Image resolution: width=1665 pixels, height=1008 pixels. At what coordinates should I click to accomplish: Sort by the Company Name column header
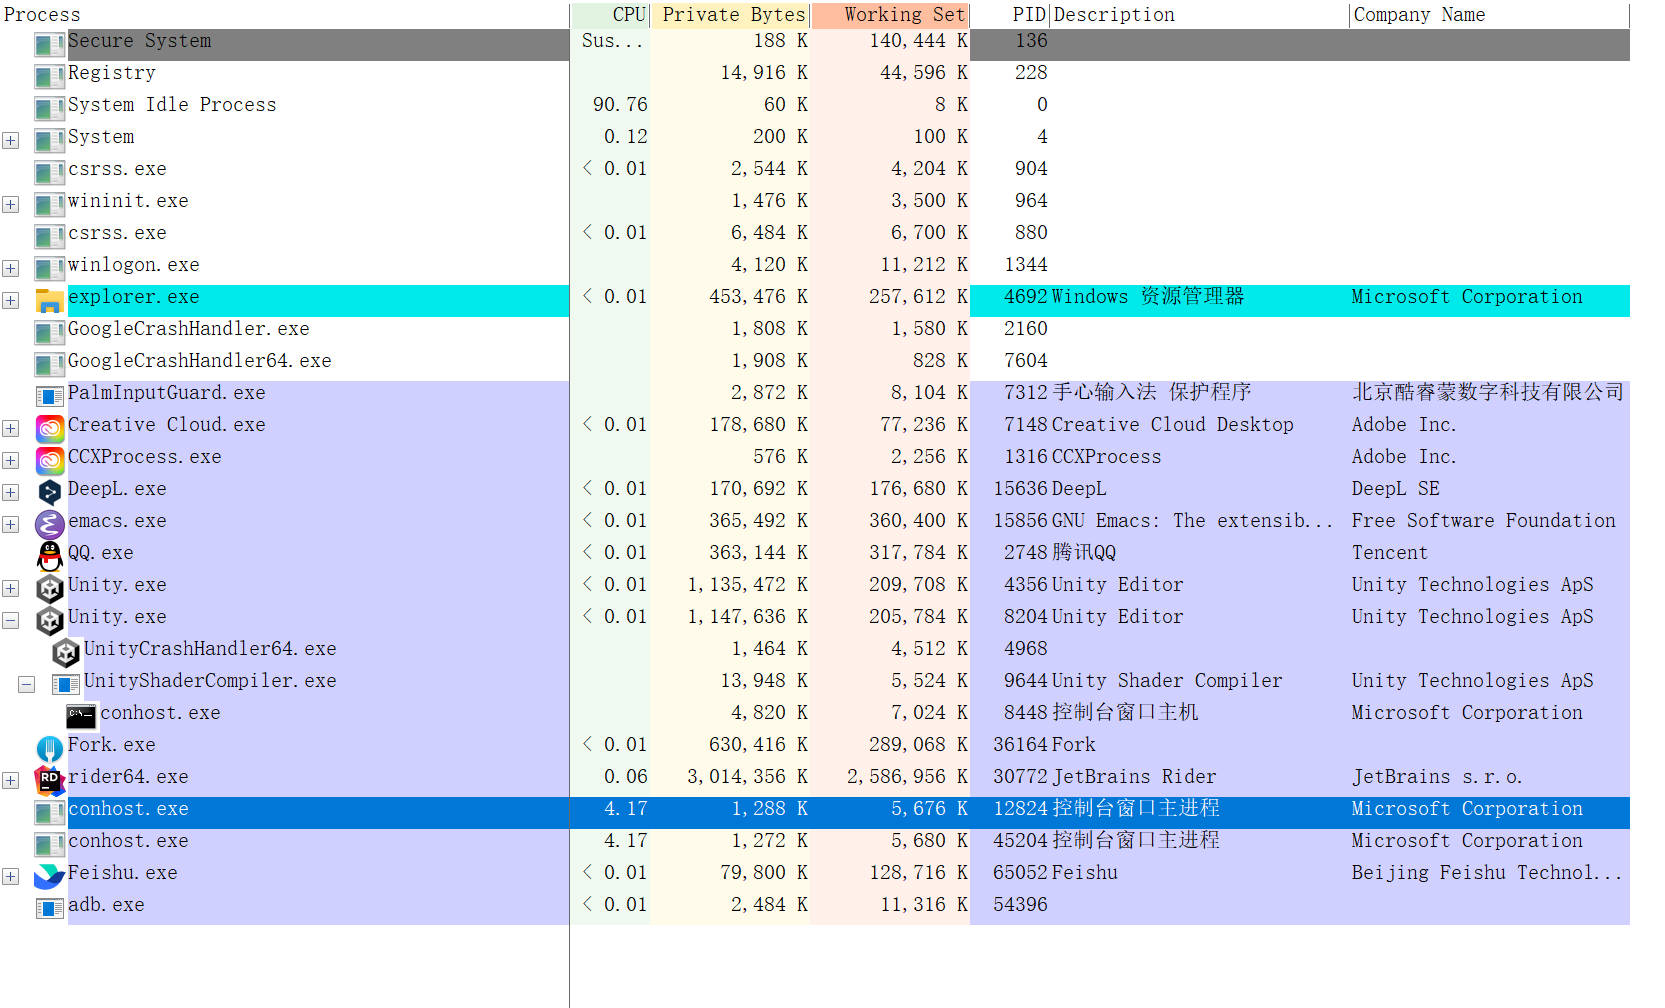pyautogui.click(x=1490, y=14)
